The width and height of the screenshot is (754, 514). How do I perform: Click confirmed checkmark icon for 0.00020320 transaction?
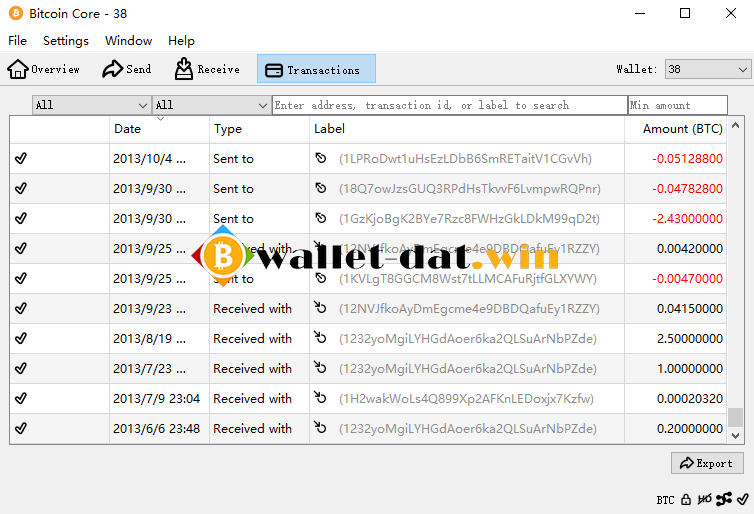point(21,398)
